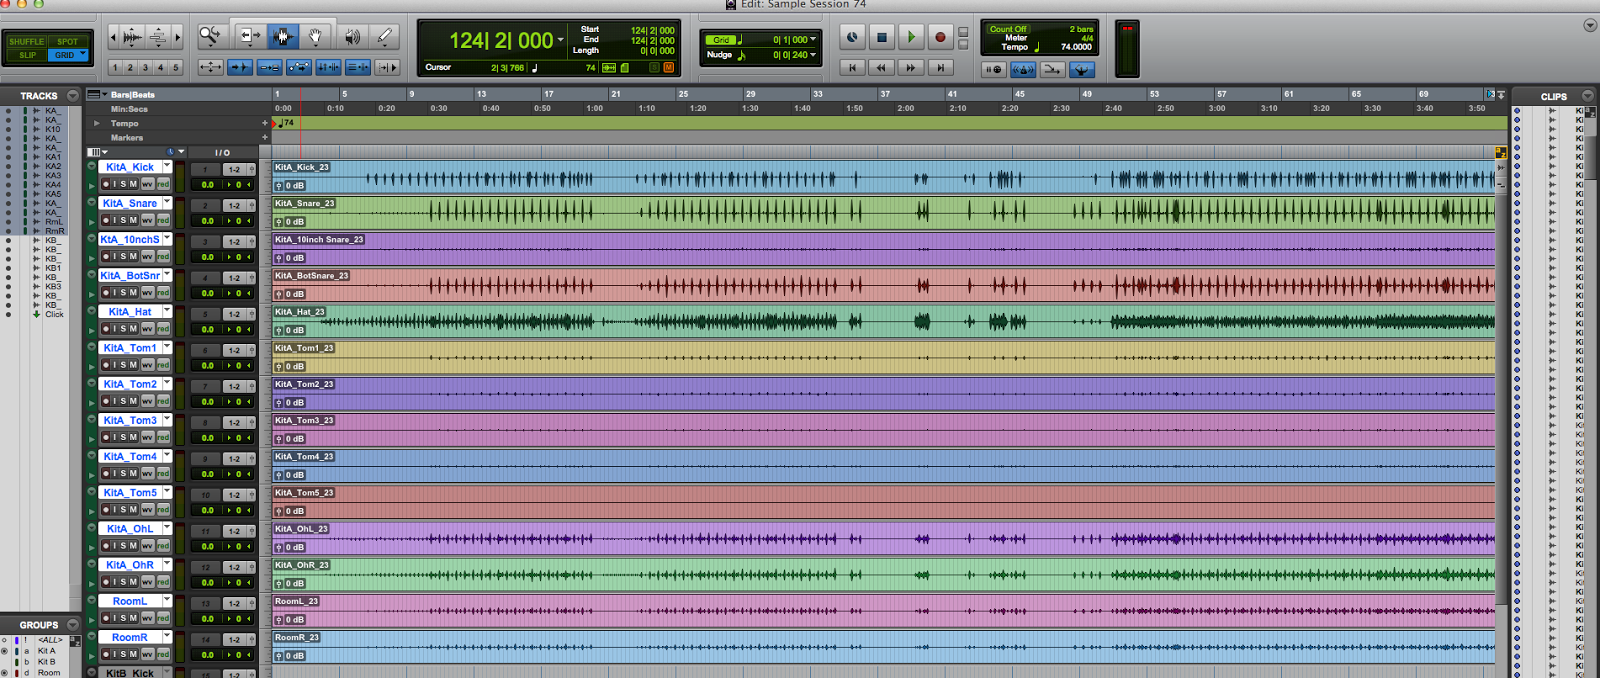Click the Rewind transport button
The width and height of the screenshot is (1600, 678).
[x=881, y=68]
